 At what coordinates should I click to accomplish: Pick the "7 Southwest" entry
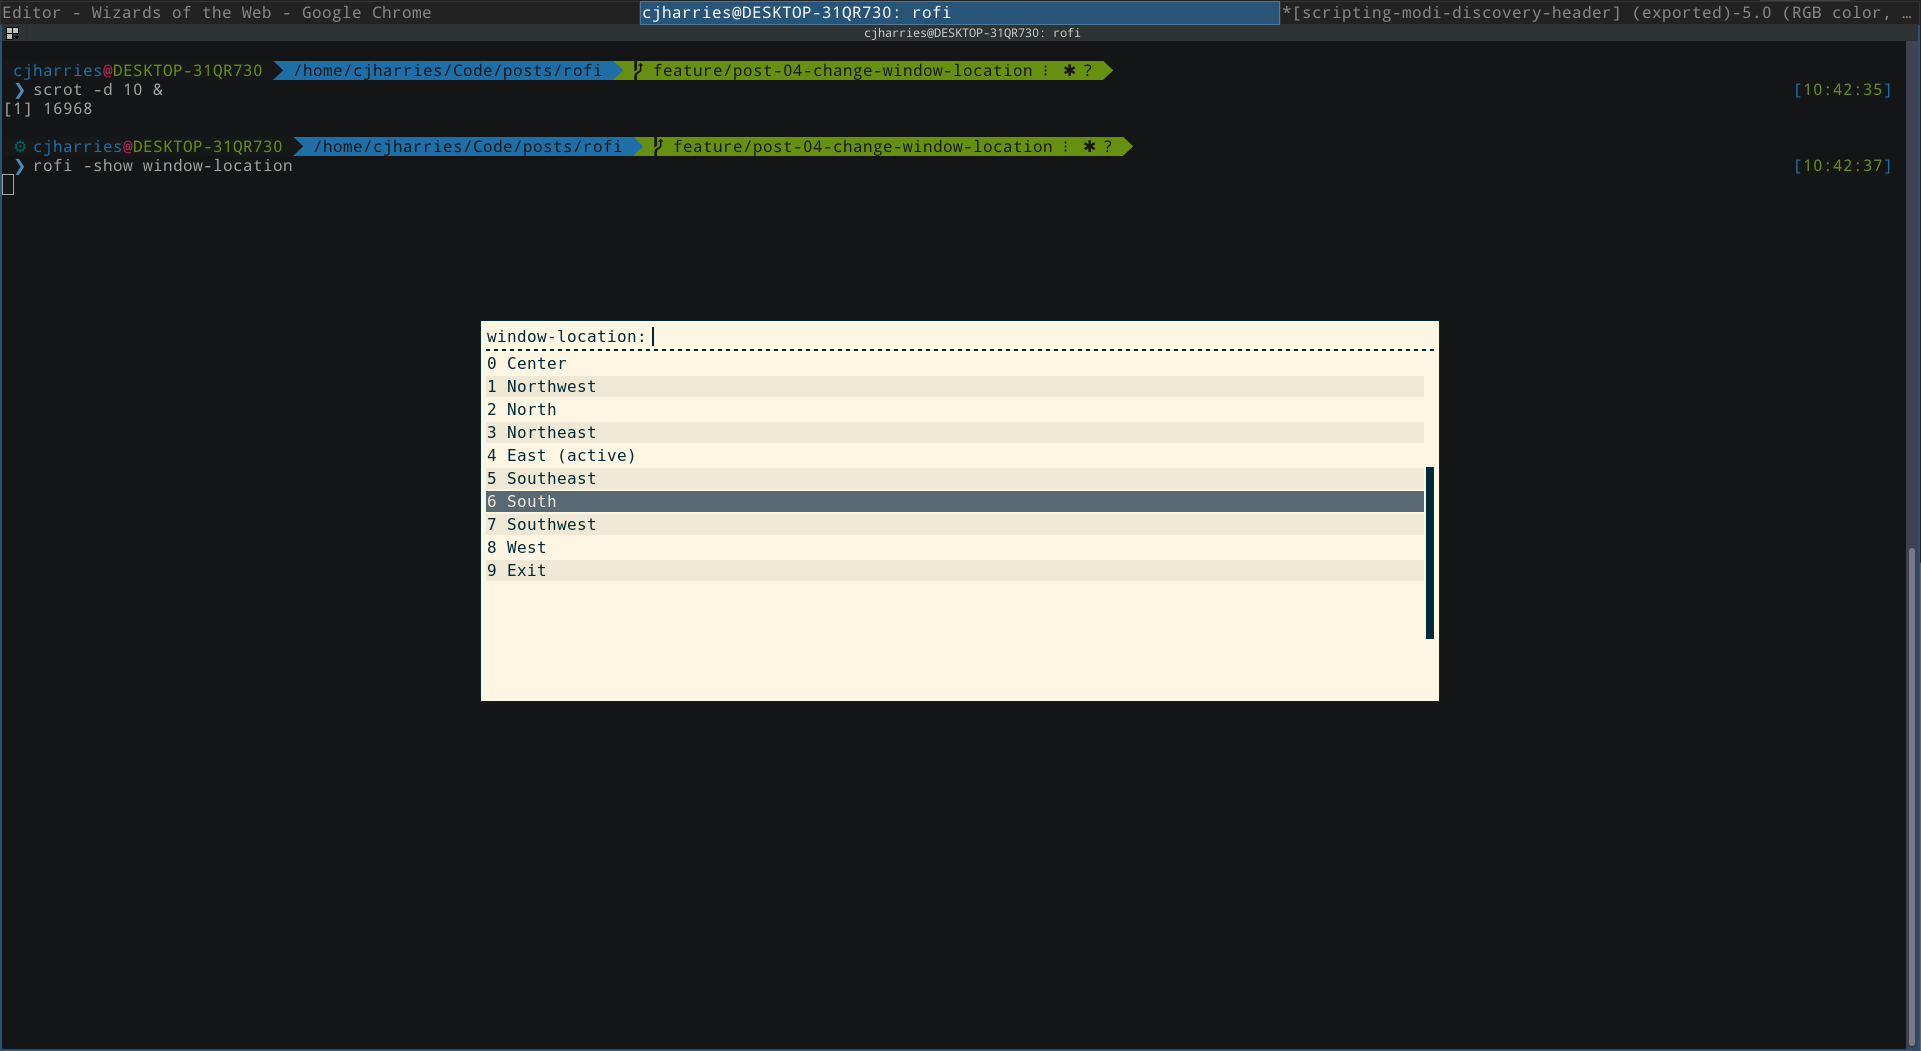955,524
